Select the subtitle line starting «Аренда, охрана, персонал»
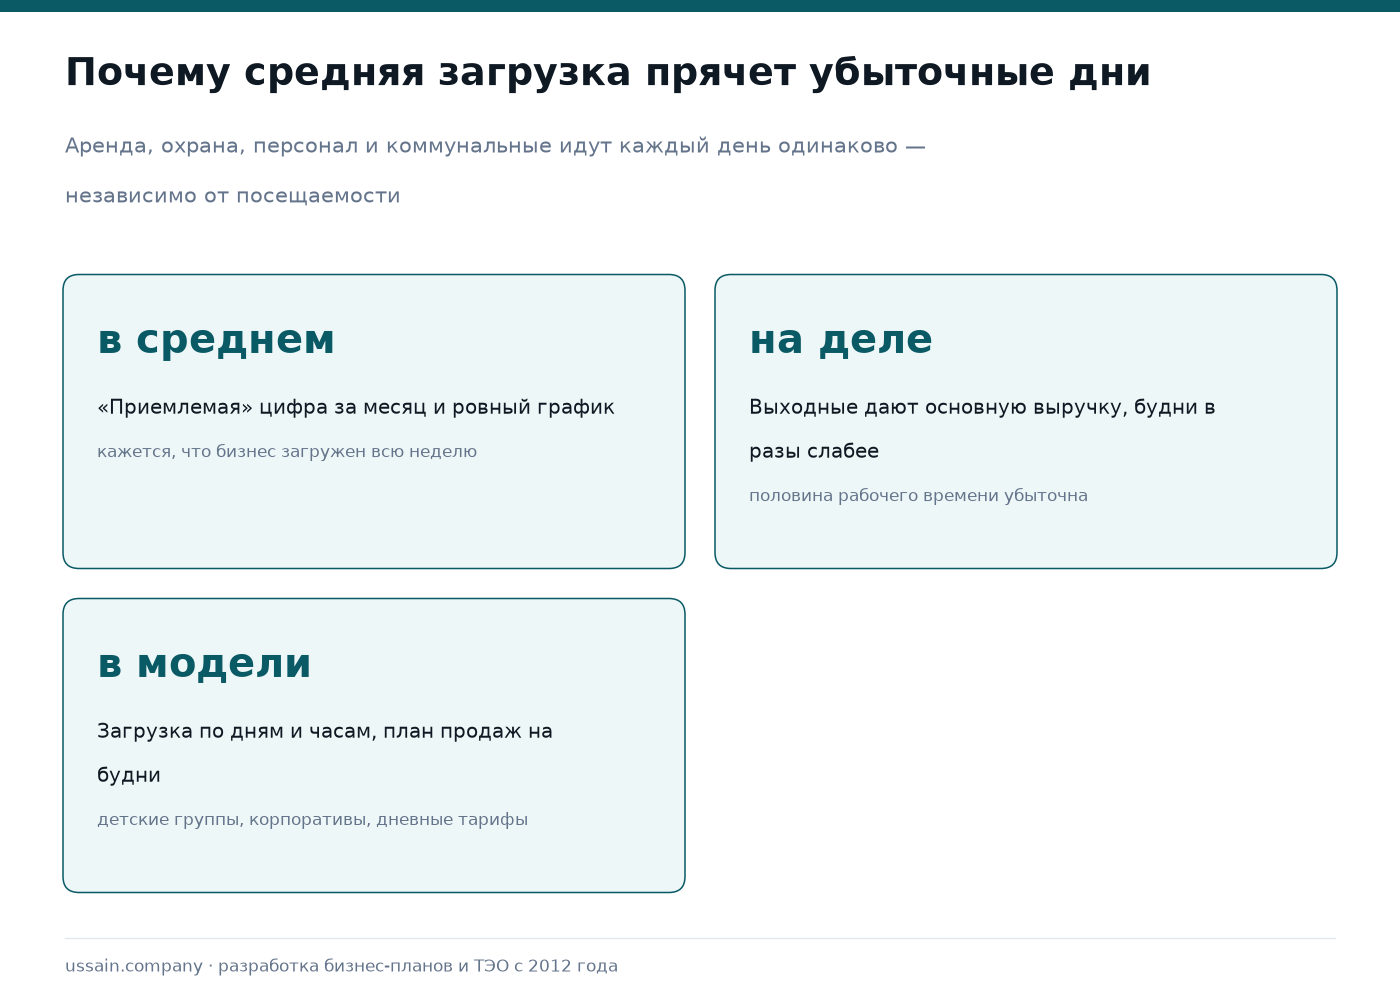The width and height of the screenshot is (1400, 1000). [495, 146]
